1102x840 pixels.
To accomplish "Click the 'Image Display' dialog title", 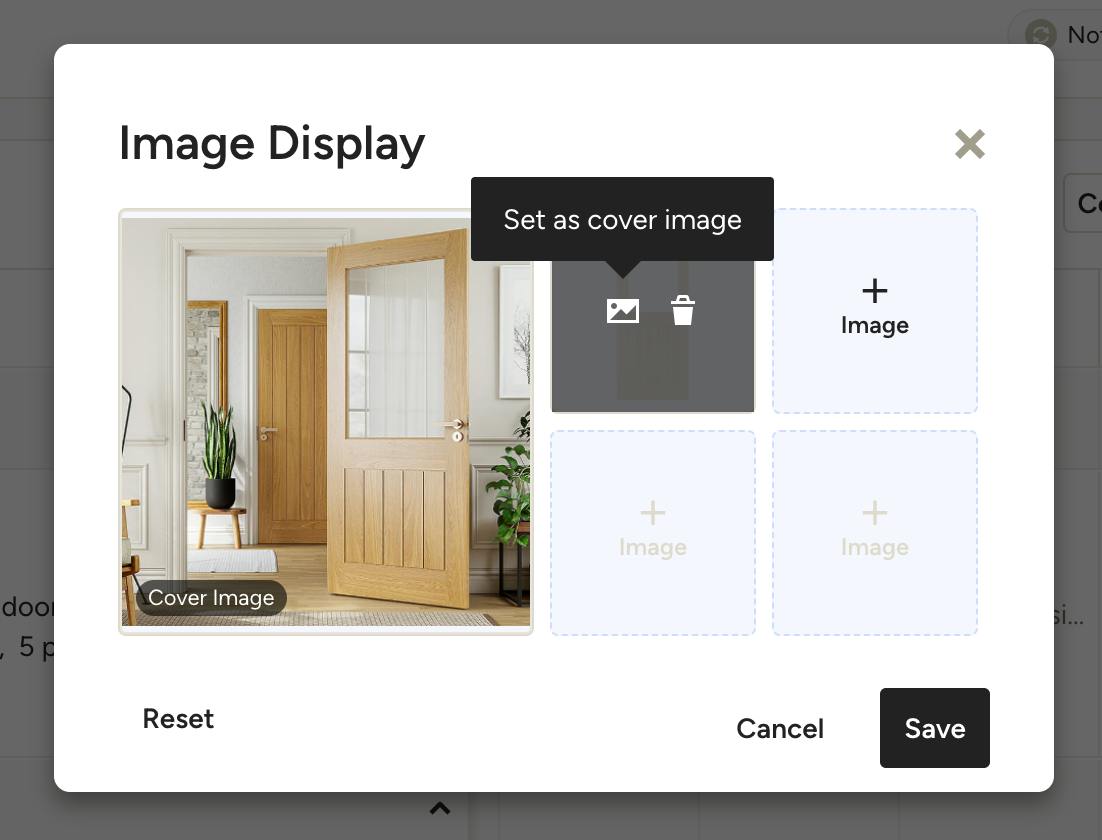I will click(272, 144).
